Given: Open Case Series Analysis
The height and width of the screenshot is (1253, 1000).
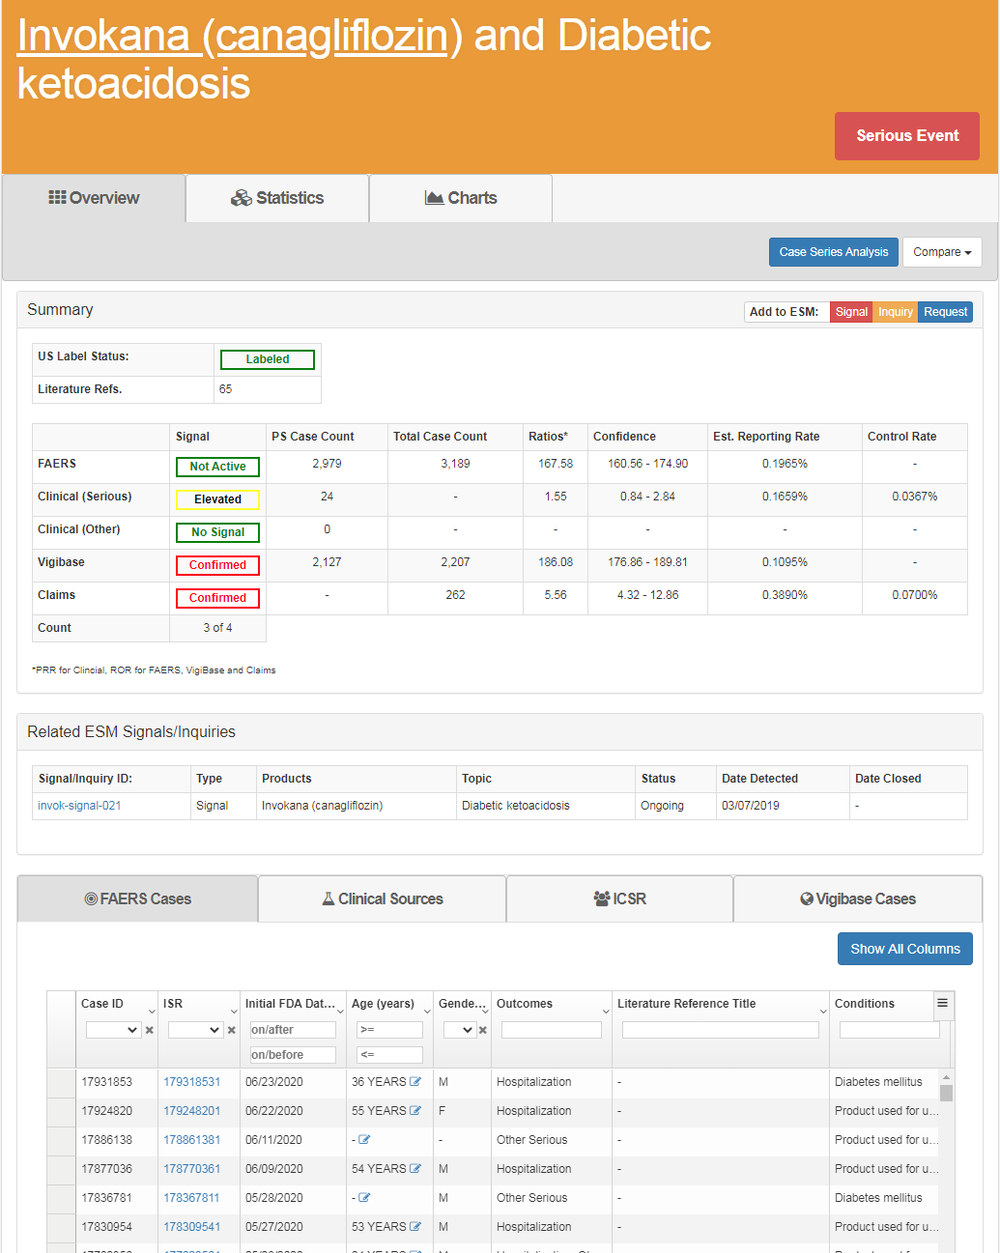Looking at the screenshot, I should click(833, 252).
